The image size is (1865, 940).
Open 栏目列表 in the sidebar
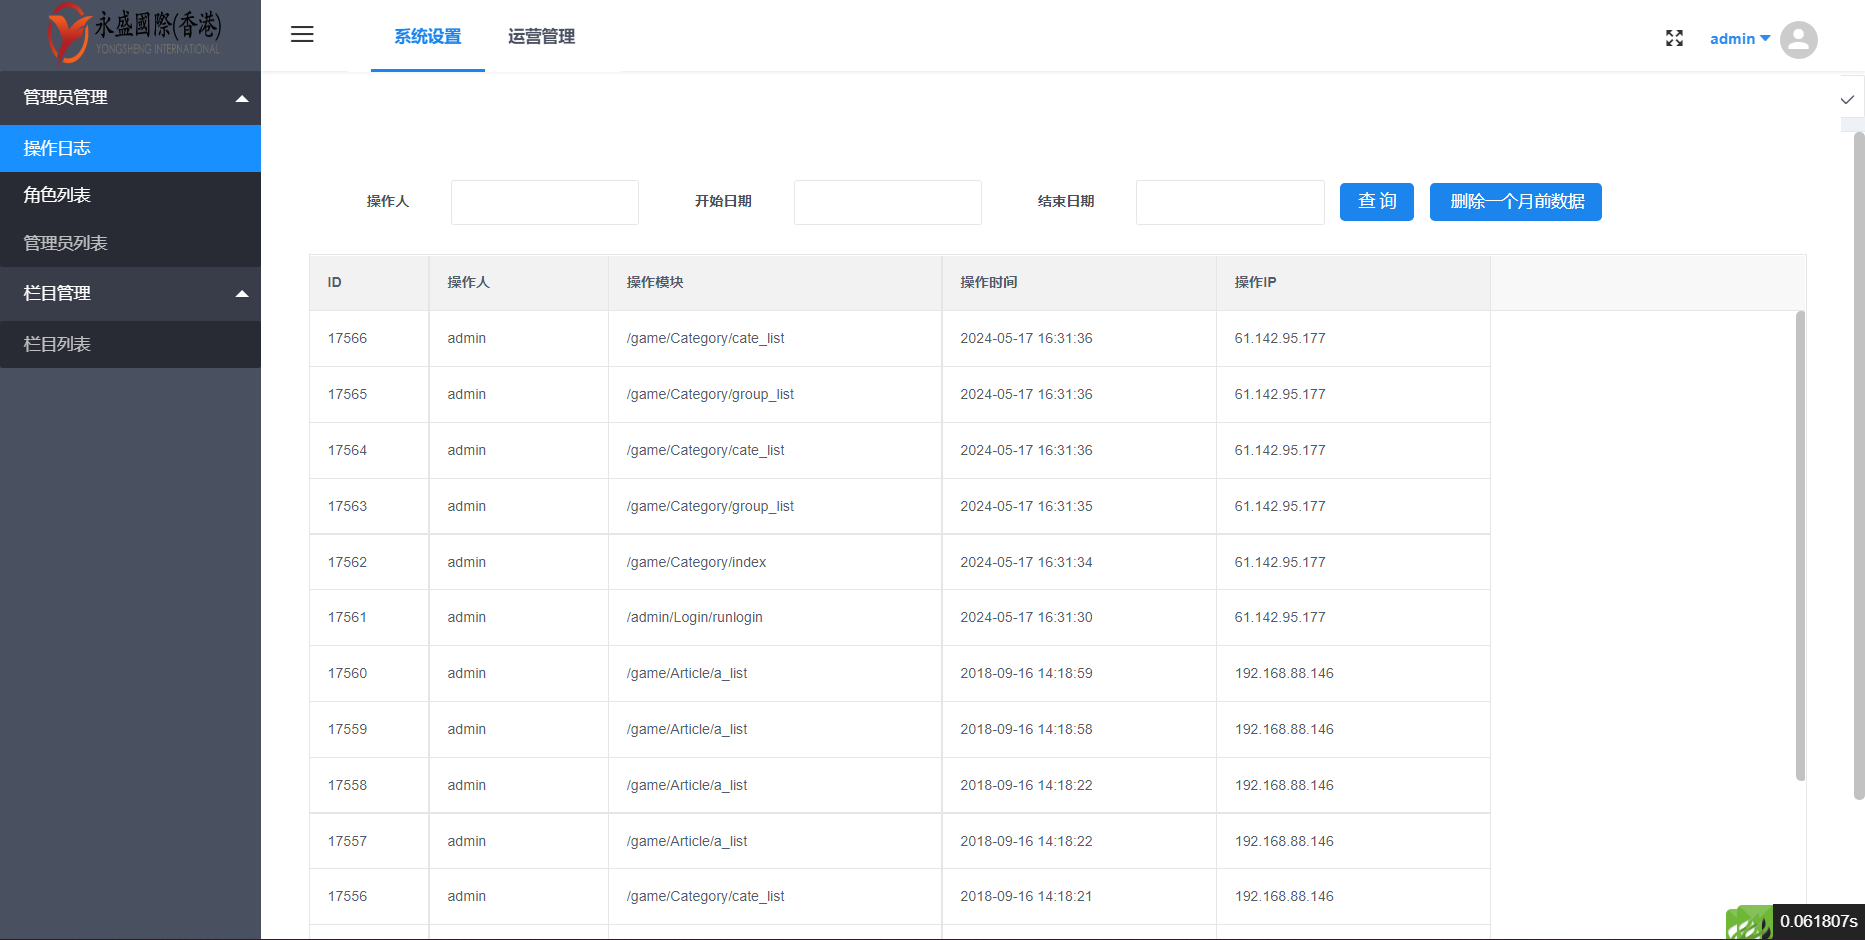[x=130, y=344]
